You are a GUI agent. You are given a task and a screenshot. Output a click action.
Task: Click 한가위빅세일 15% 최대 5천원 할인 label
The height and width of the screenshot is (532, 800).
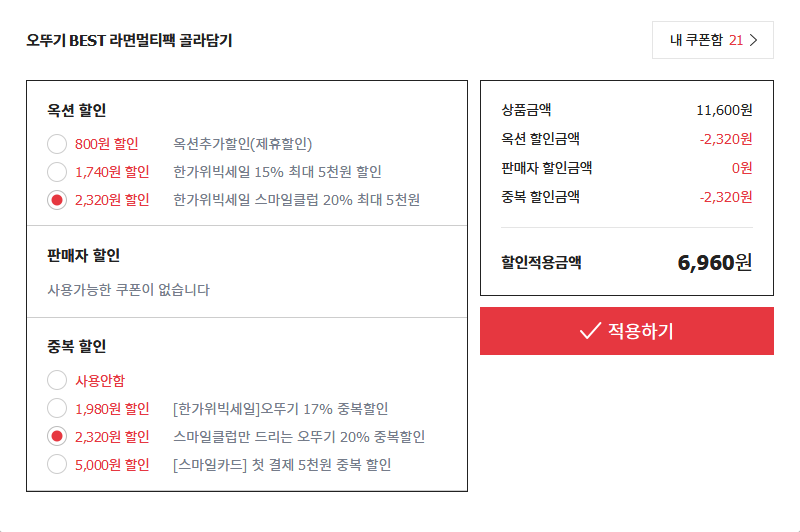pyautogui.click(x=277, y=172)
